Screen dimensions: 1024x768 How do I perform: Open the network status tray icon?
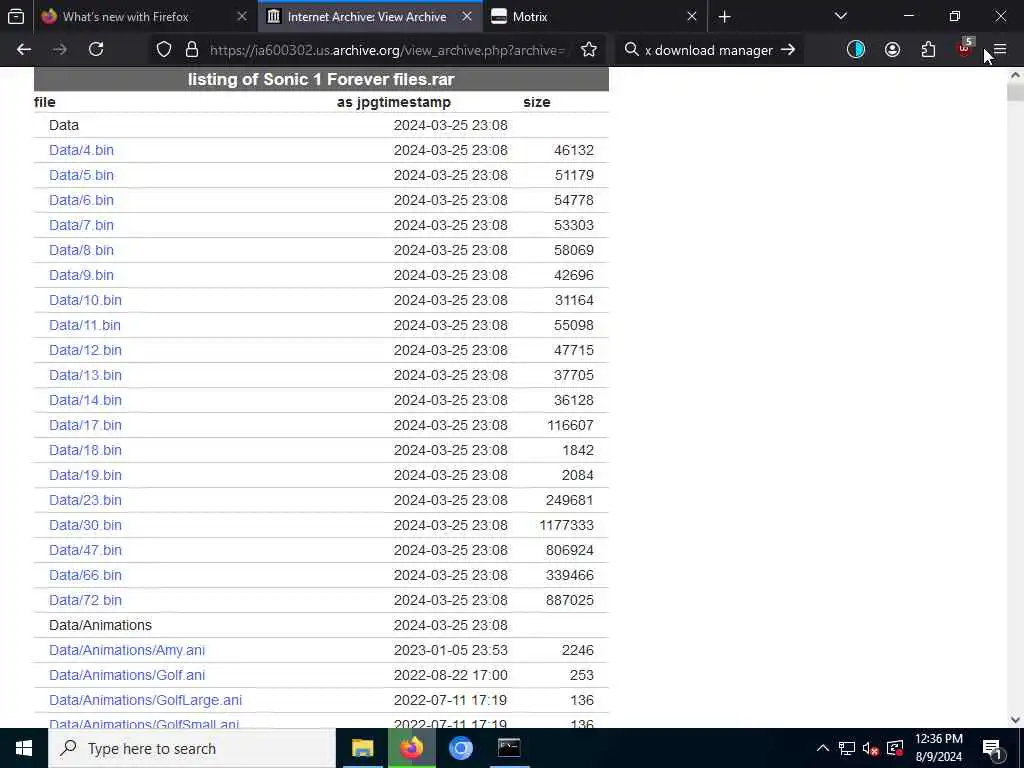tap(847, 748)
